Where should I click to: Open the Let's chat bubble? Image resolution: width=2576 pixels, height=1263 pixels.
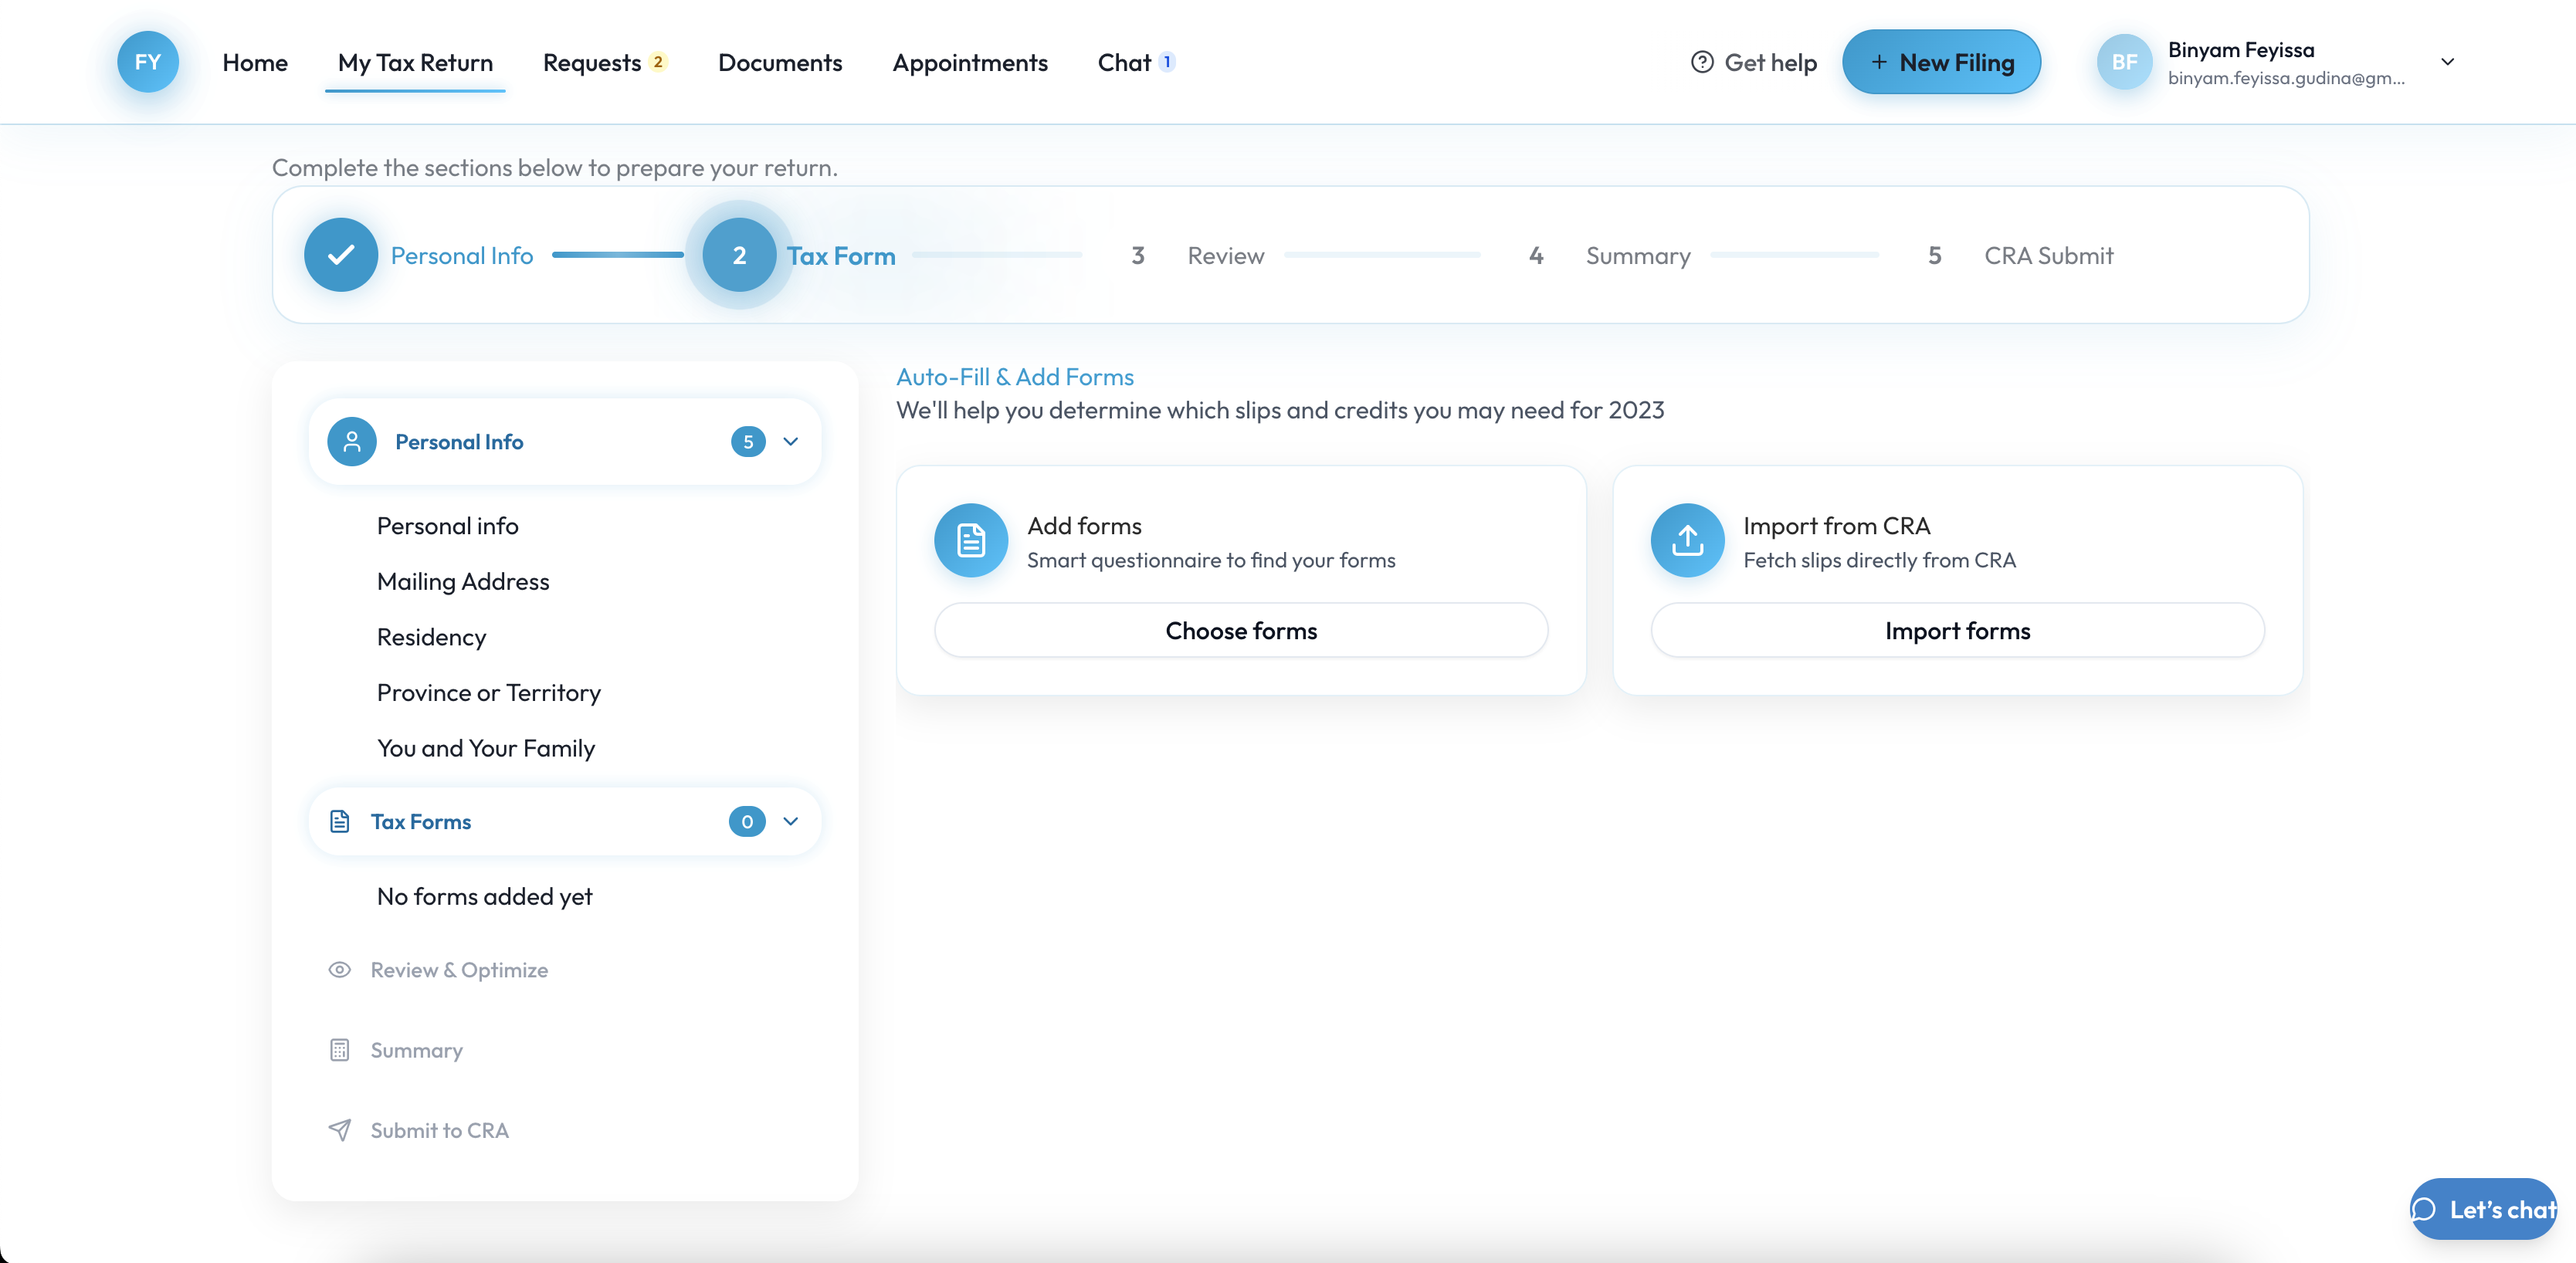pos(2483,1209)
